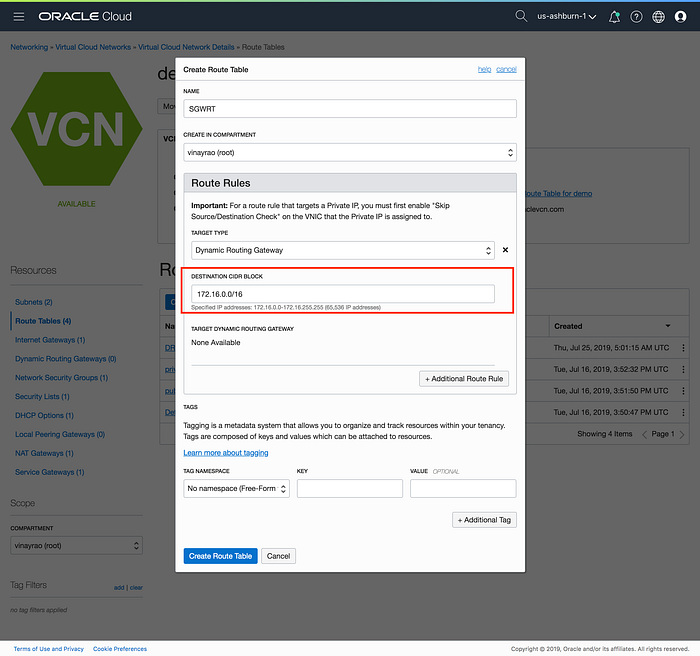Image resolution: width=700 pixels, height=656 pixels.
Task: Go to Virtual Cloud Network Details breadcrumb
Action: pos(186,47)
